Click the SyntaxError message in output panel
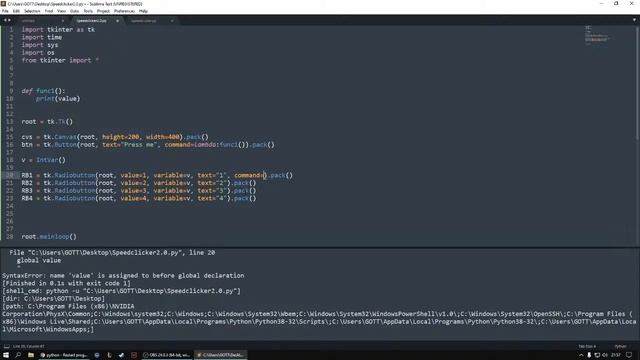 point(123,276)
